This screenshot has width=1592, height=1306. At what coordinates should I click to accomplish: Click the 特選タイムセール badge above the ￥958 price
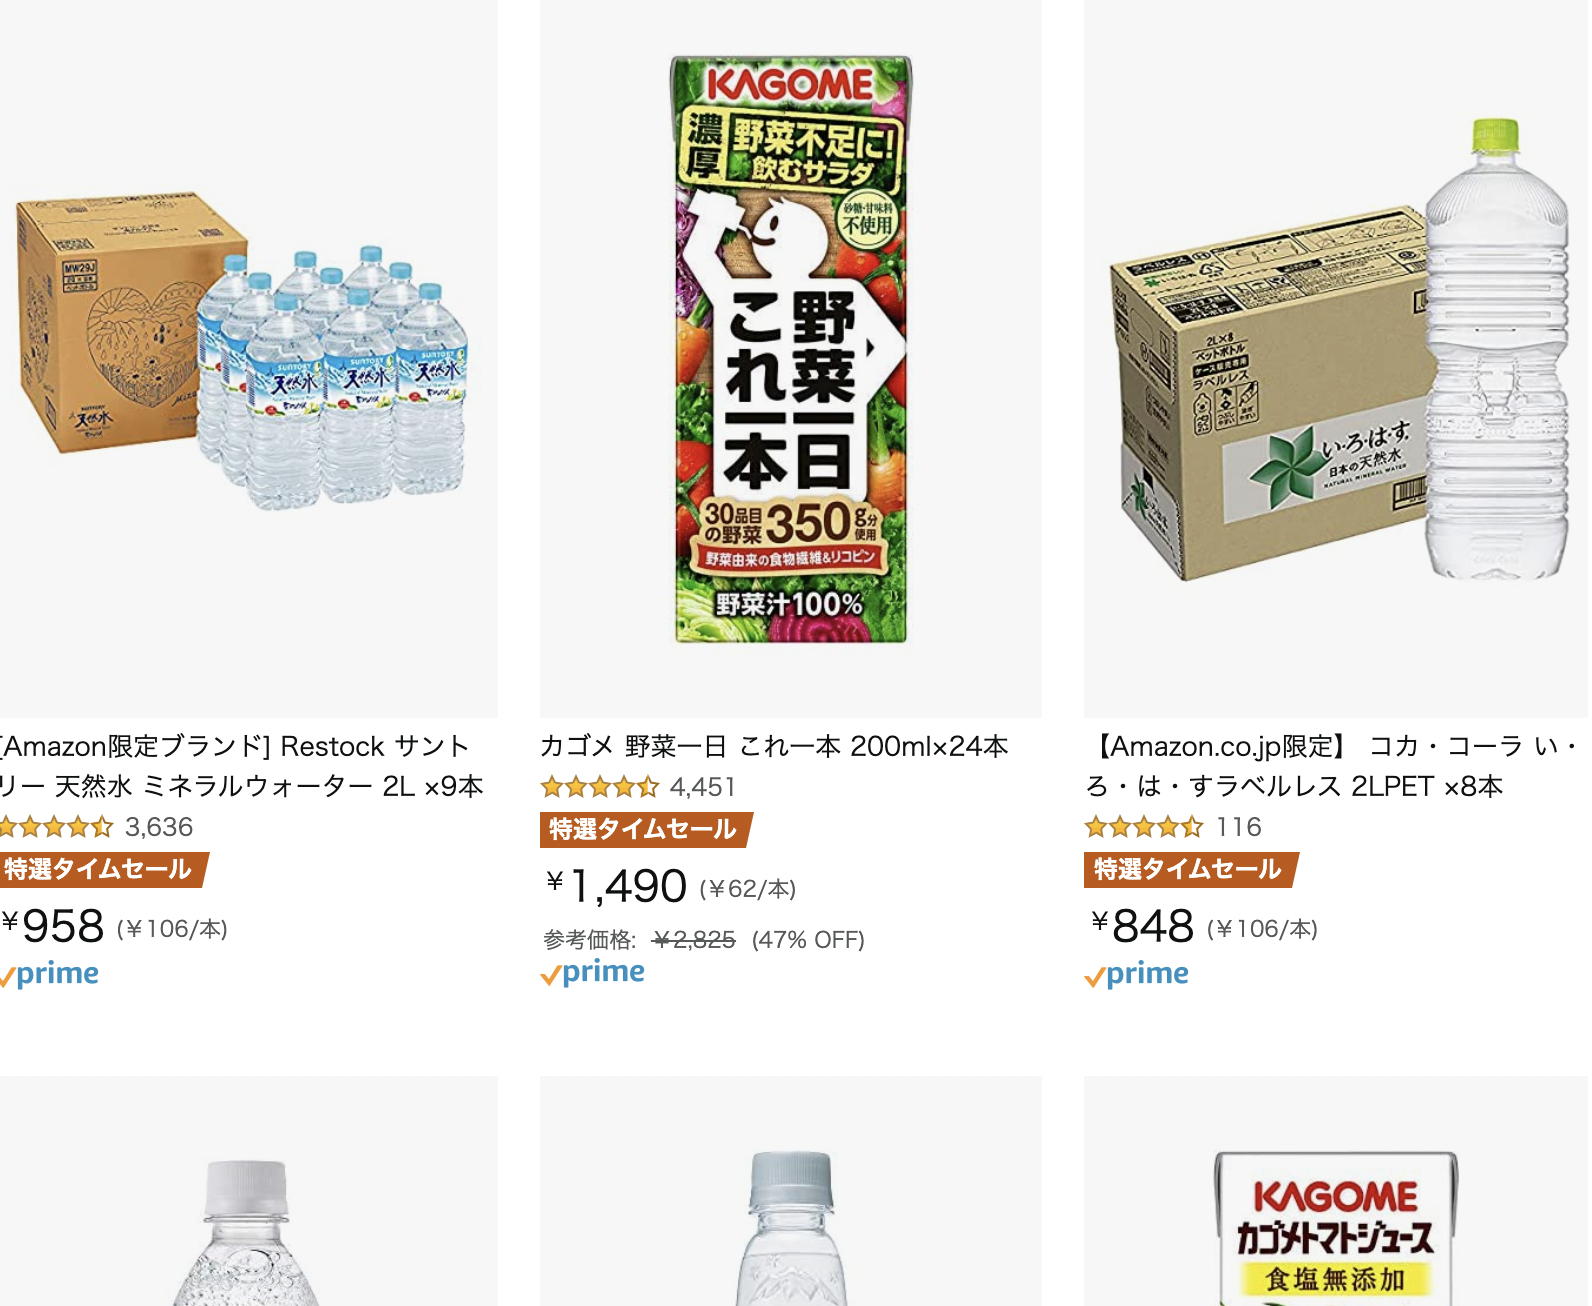click(102, 869)
